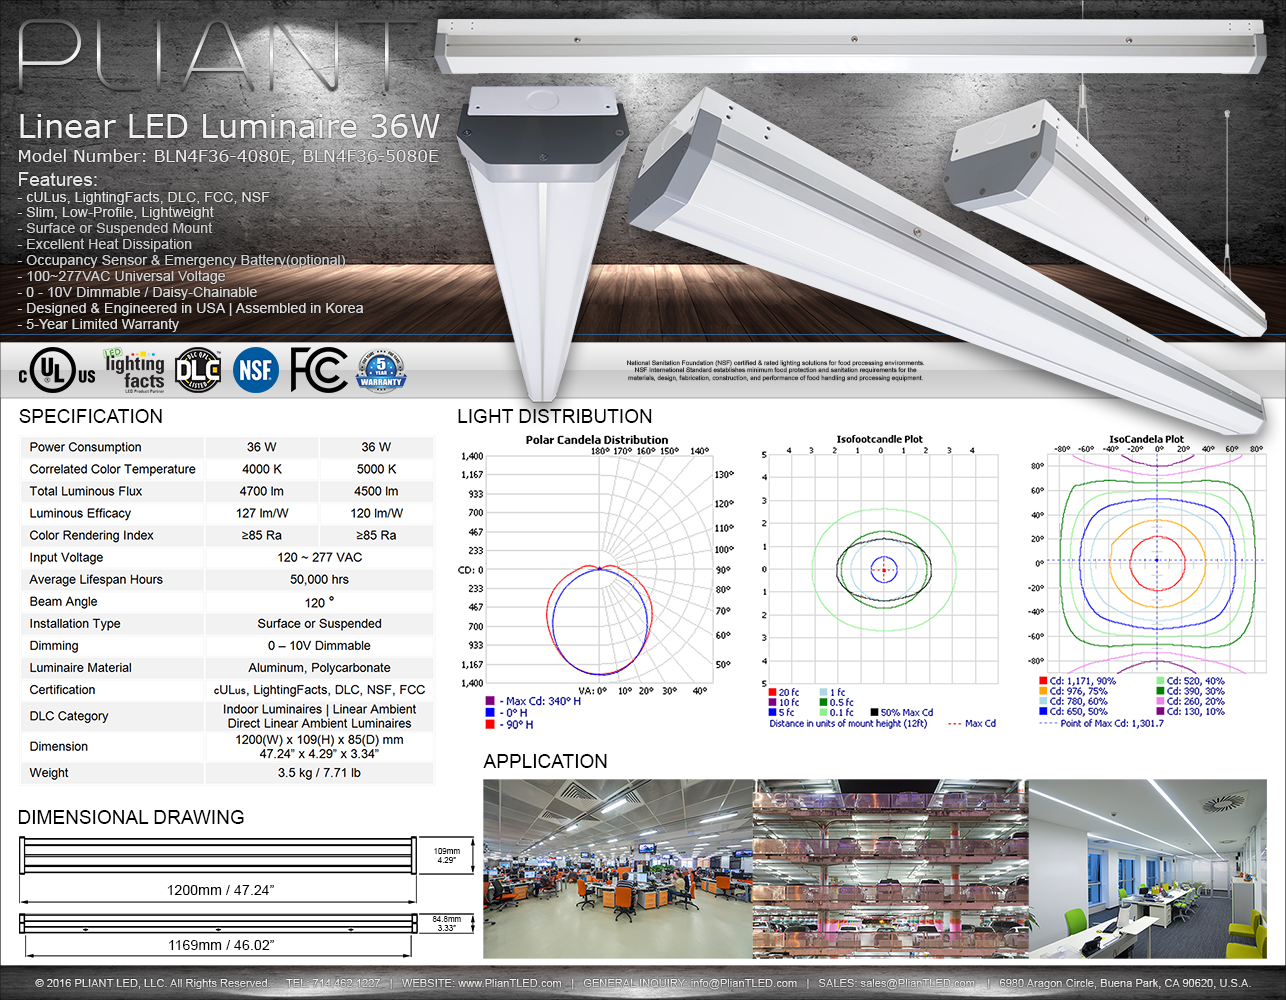Click the red '90° H' legend marker
Viewport: 1286px width, 1000px height.
click(490, 724)
